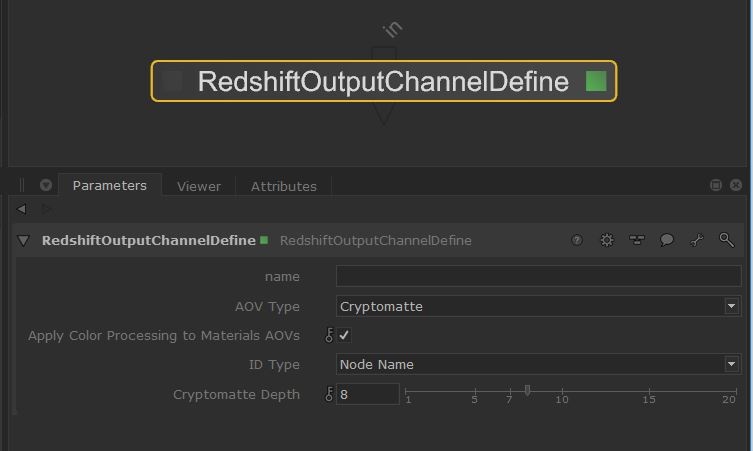Click the wrench edit-parameters icon
This screenshot has width=753, height=451.
[696, 240]
